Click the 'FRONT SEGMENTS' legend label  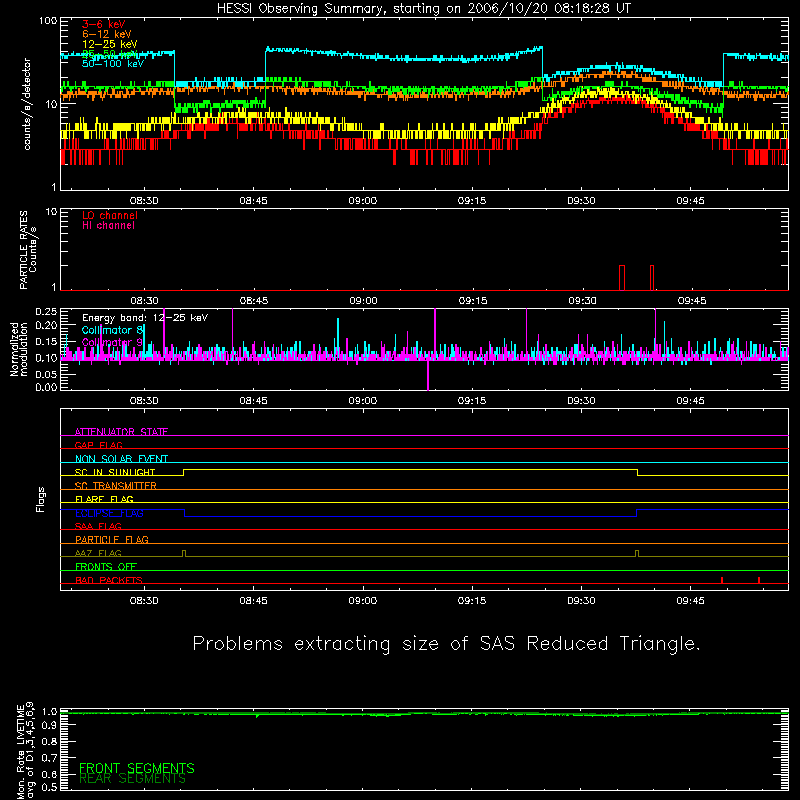[137, 768]
